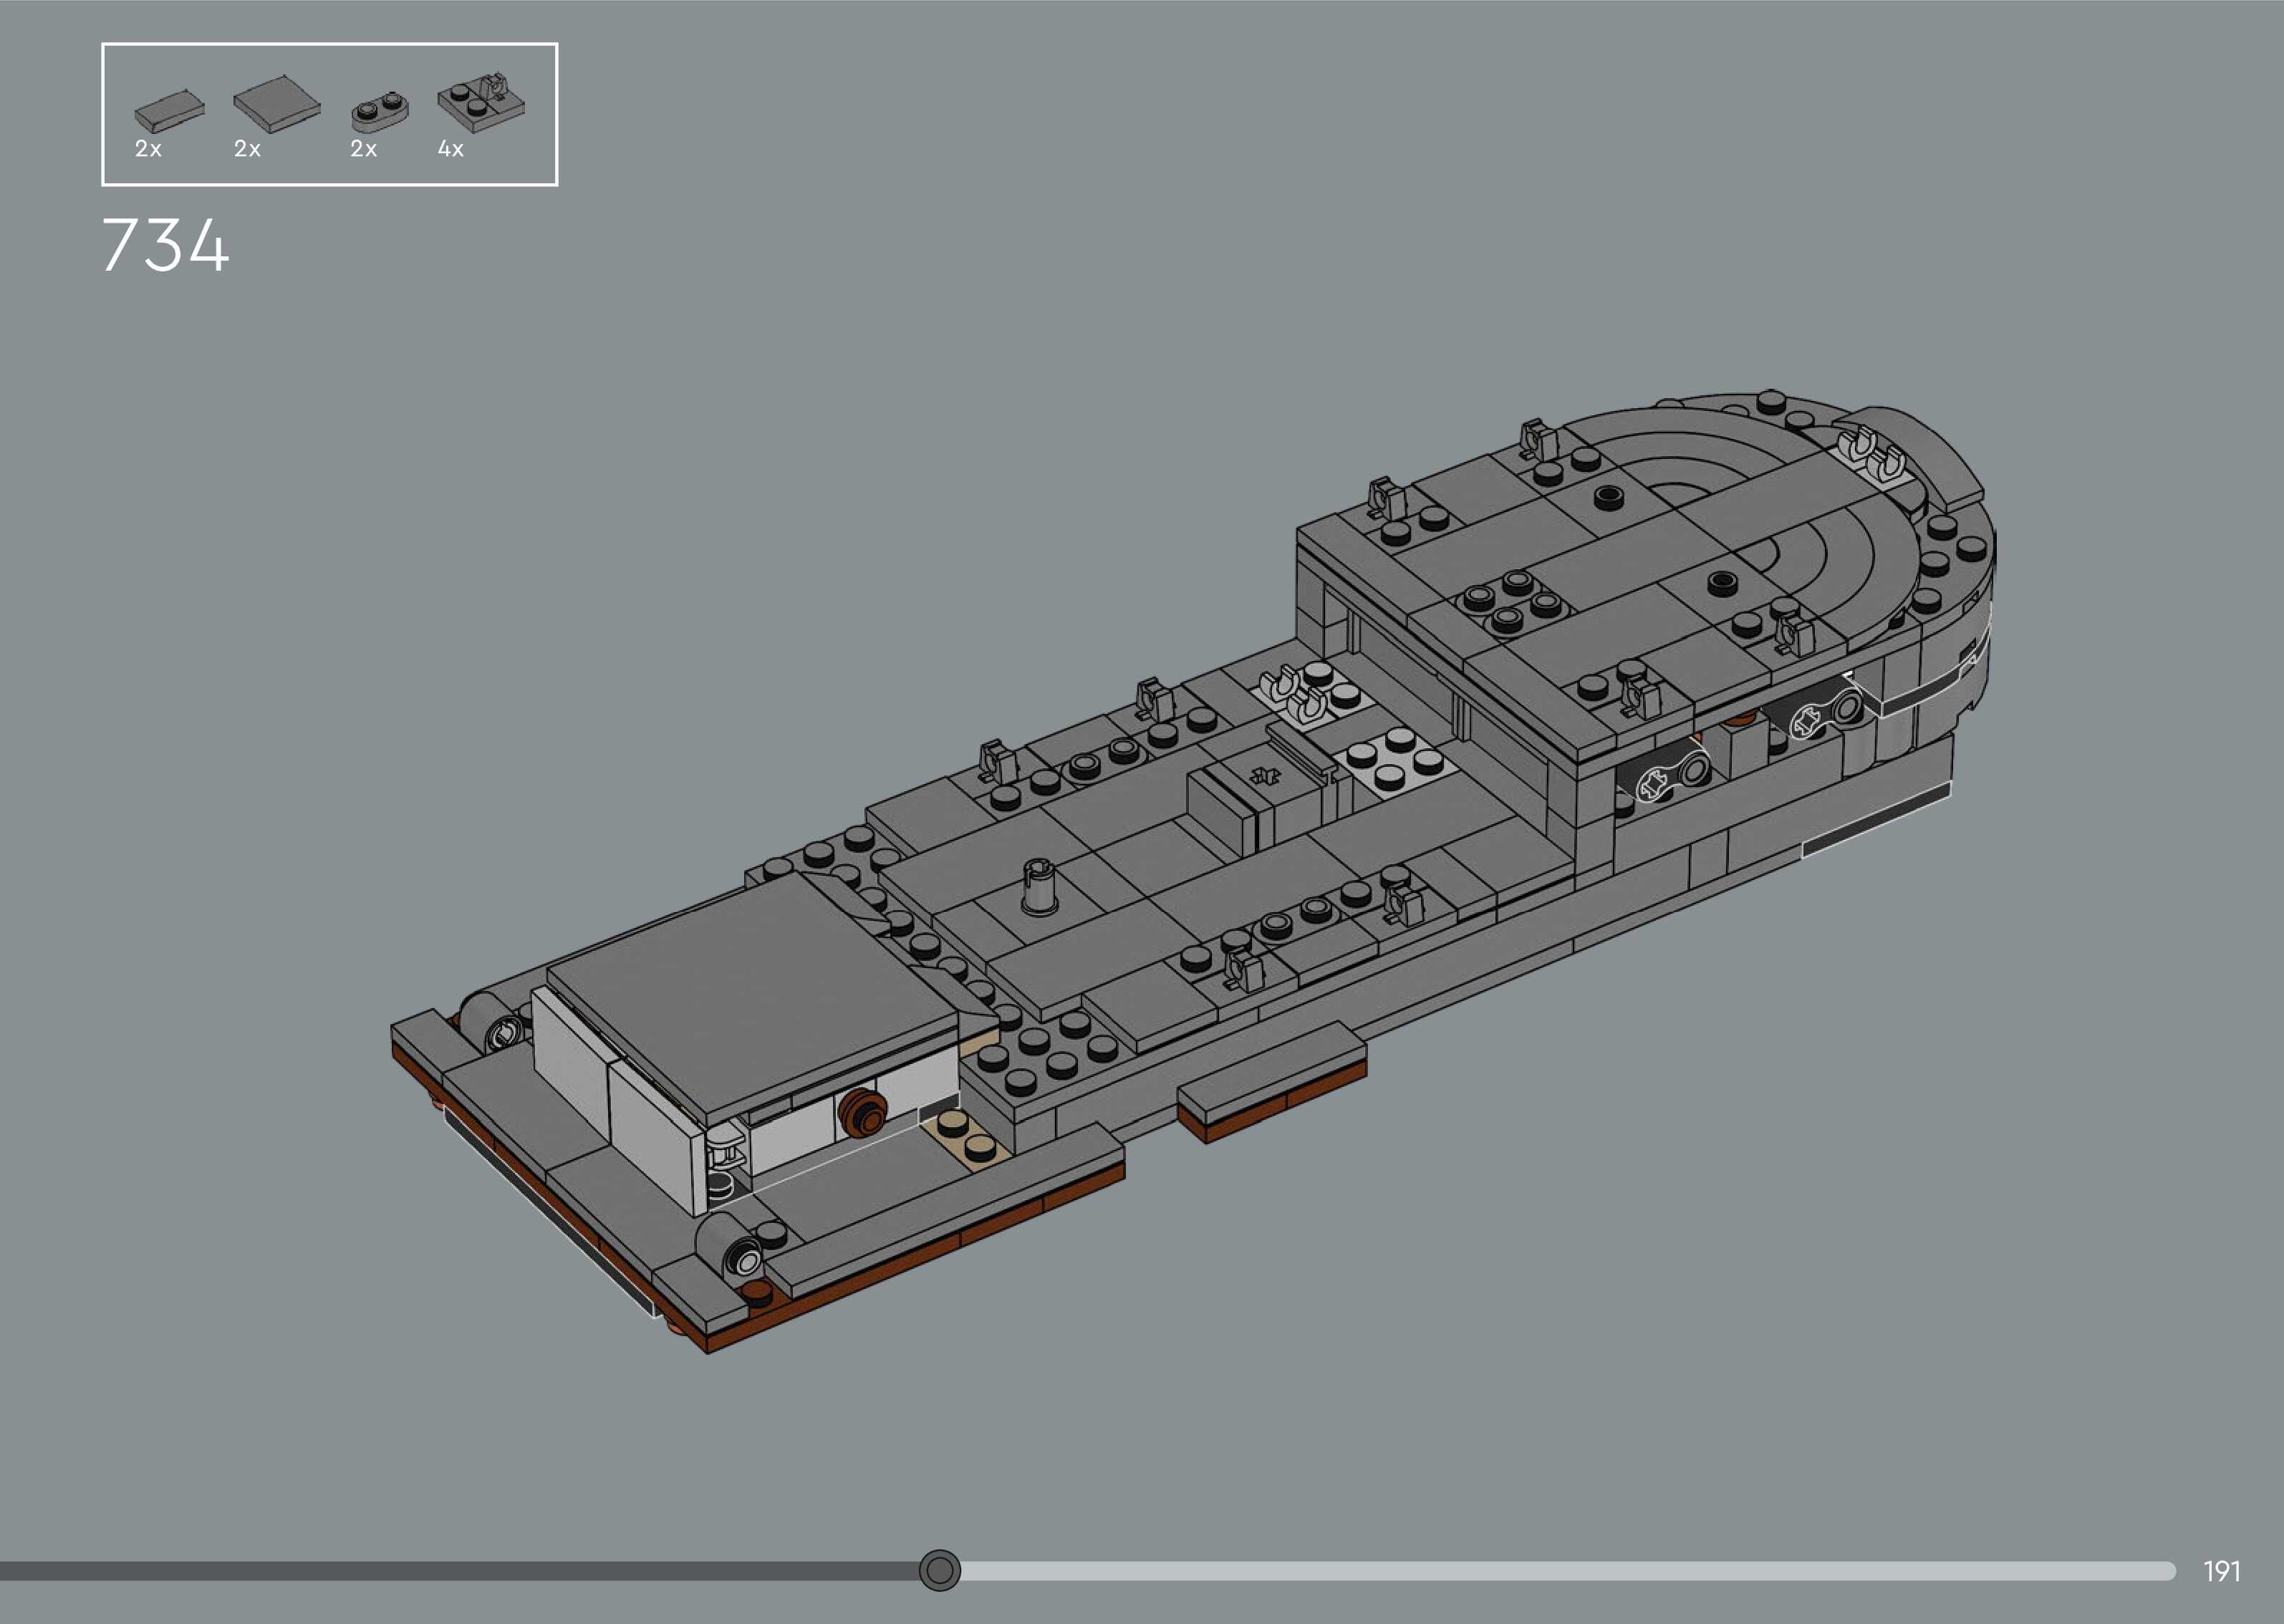Screen dimensions: 2284x1624
Task: Click the upright pin in the model's center
Action: 1041,889
